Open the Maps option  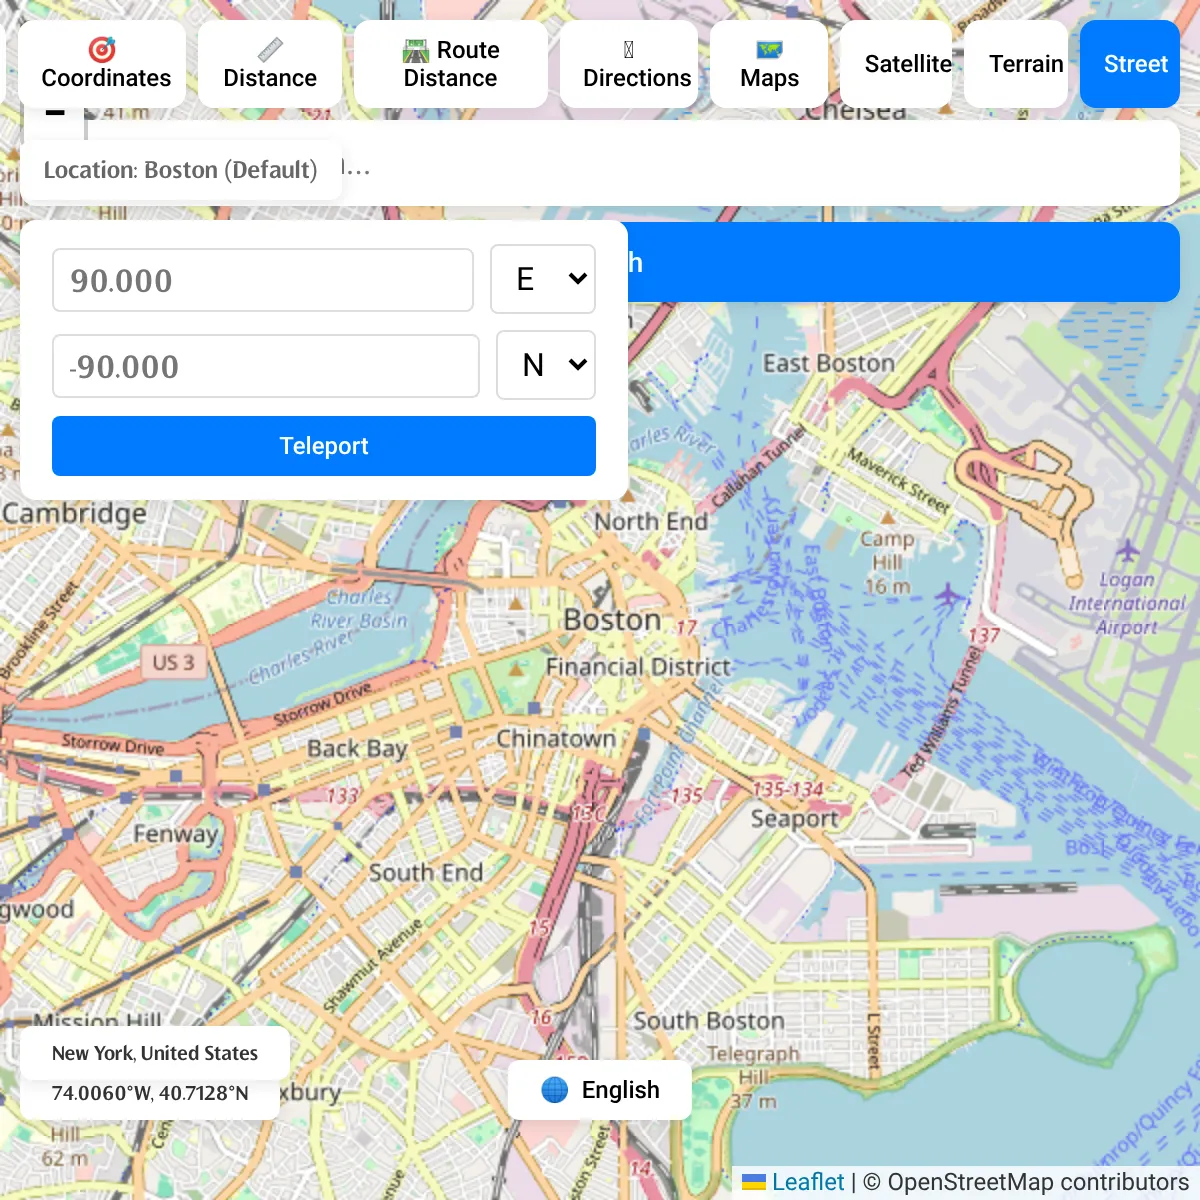(x=769, y=64)
